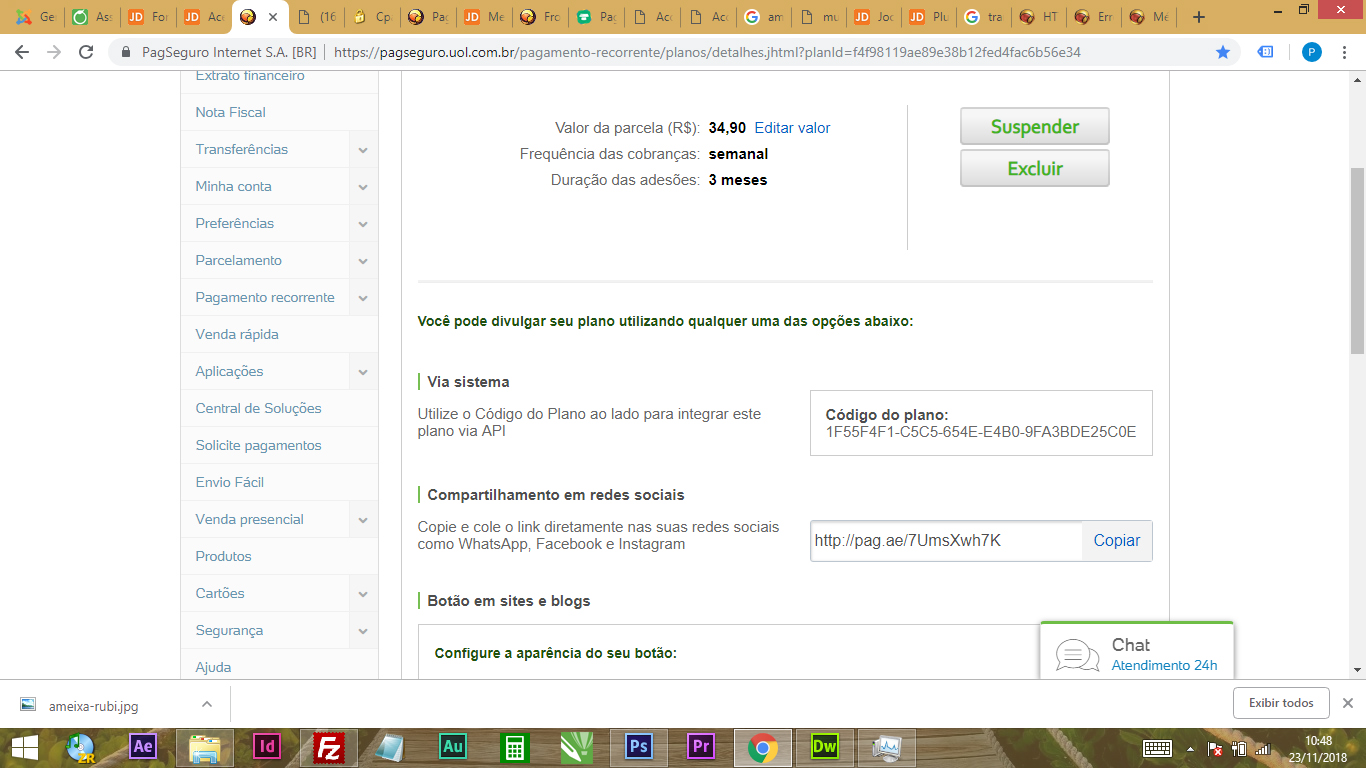Launch Adobe Audition from the taskbar
Image resolution: width=1366 pixels, height=768 pixels.
(x=453, y=747)
